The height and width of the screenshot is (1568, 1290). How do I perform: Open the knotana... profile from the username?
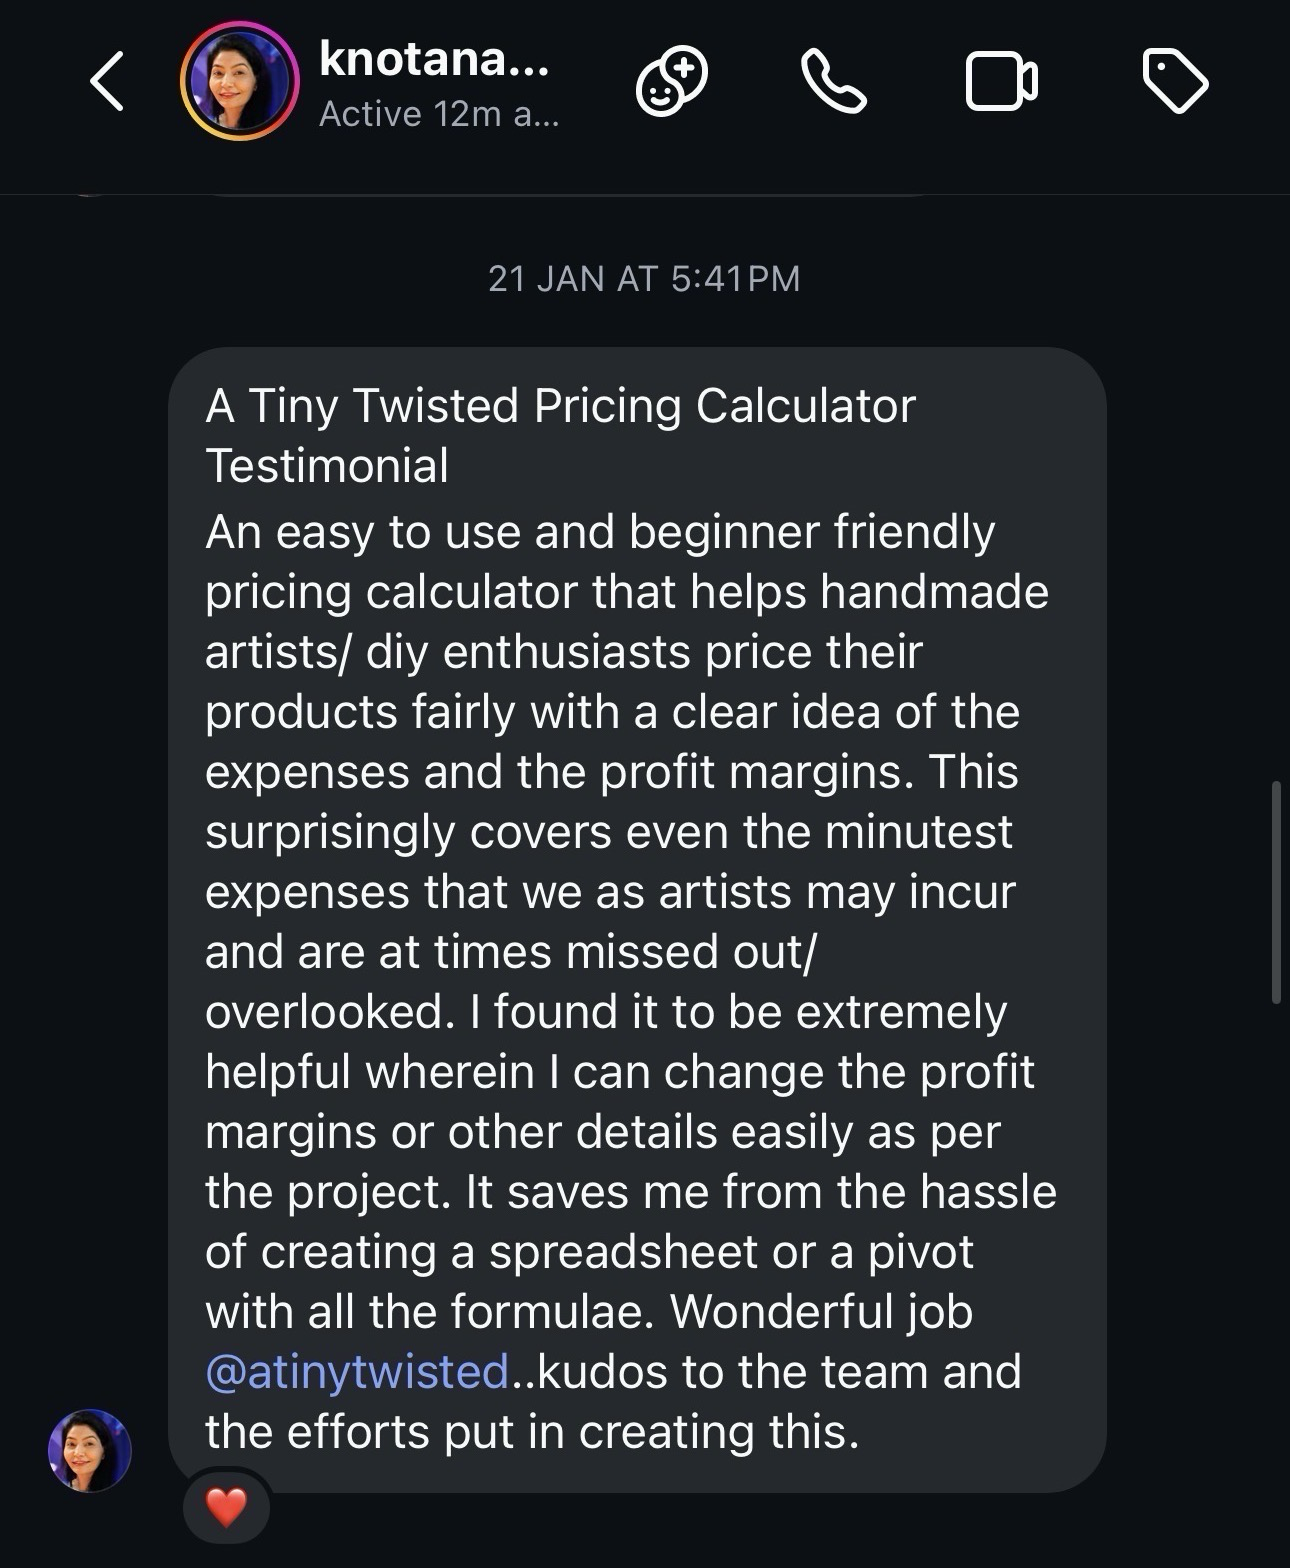pyautogui.click(x=434, y=59)
